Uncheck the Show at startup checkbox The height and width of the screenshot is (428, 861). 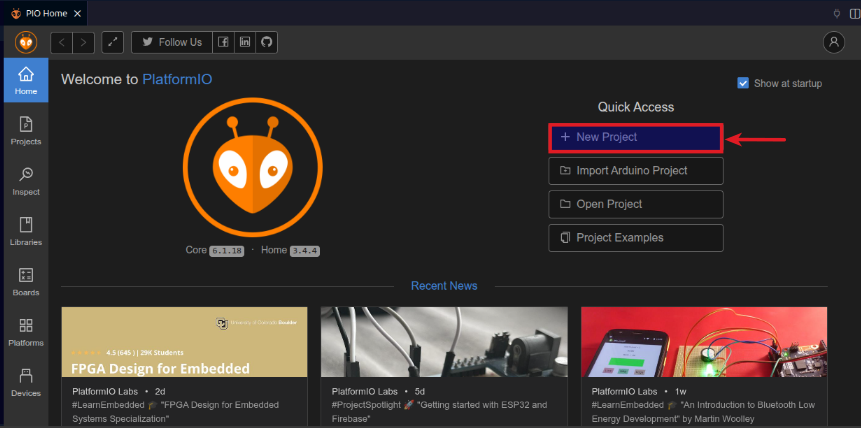coord(743,83)
